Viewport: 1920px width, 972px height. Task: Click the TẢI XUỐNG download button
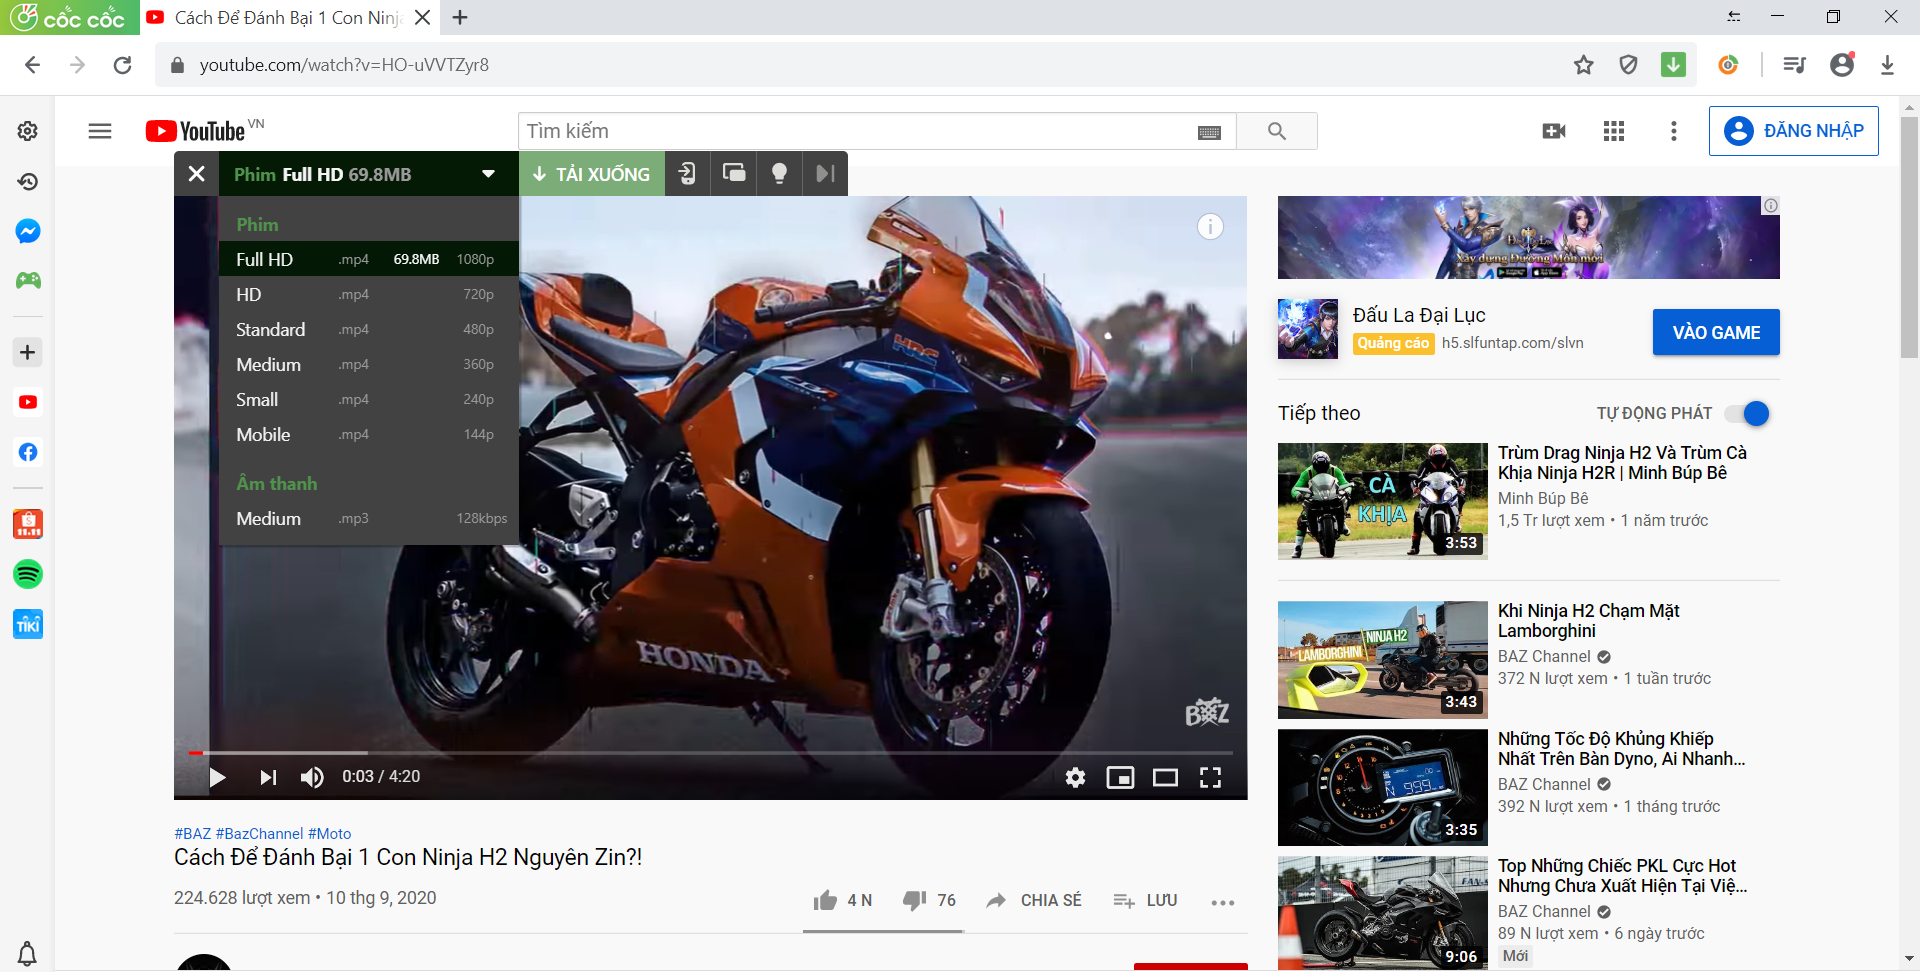[592, 174]
